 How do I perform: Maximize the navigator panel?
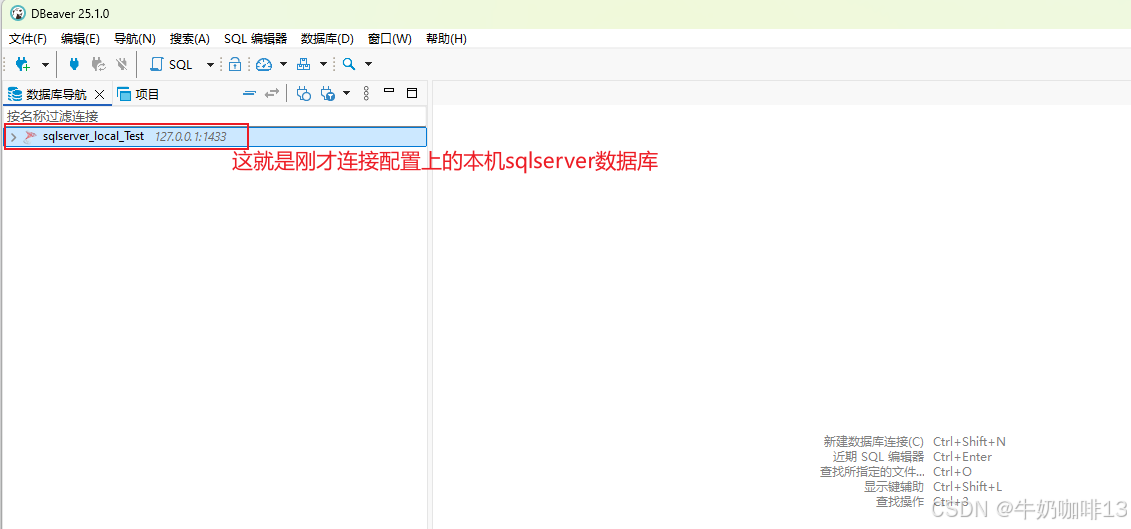click(x=413, y=92)
